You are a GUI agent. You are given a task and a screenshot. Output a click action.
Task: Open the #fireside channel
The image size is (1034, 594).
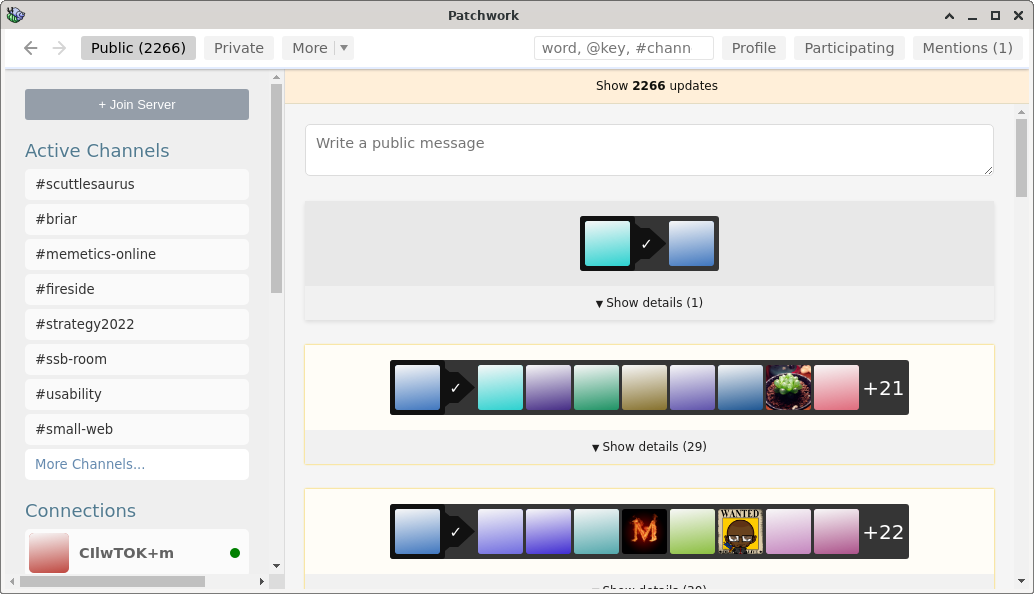pos(137,289)
